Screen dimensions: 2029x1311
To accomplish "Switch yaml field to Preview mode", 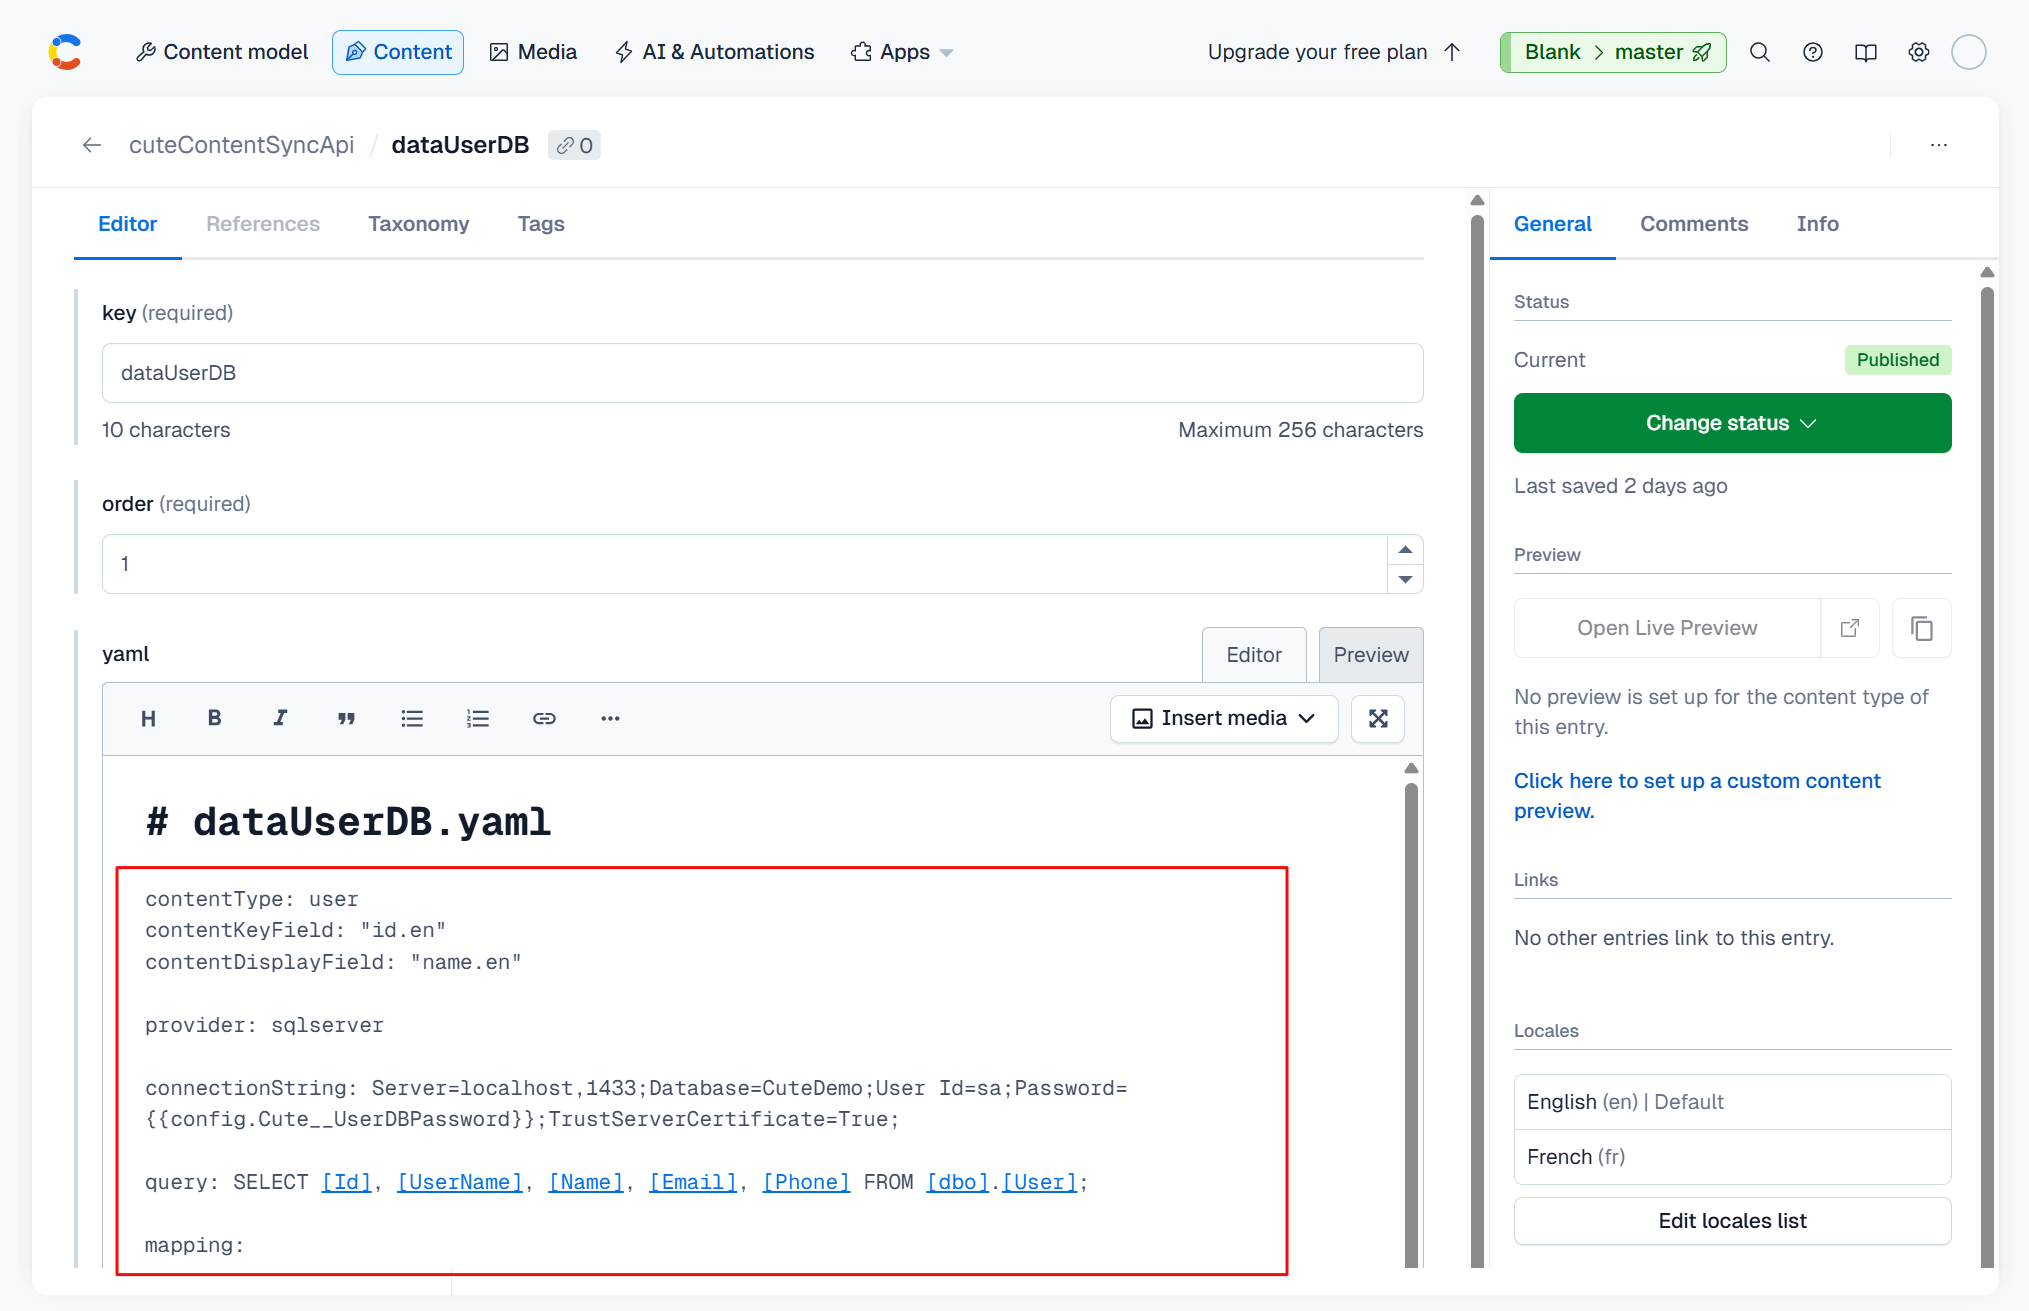I will tap(1370, 655).
